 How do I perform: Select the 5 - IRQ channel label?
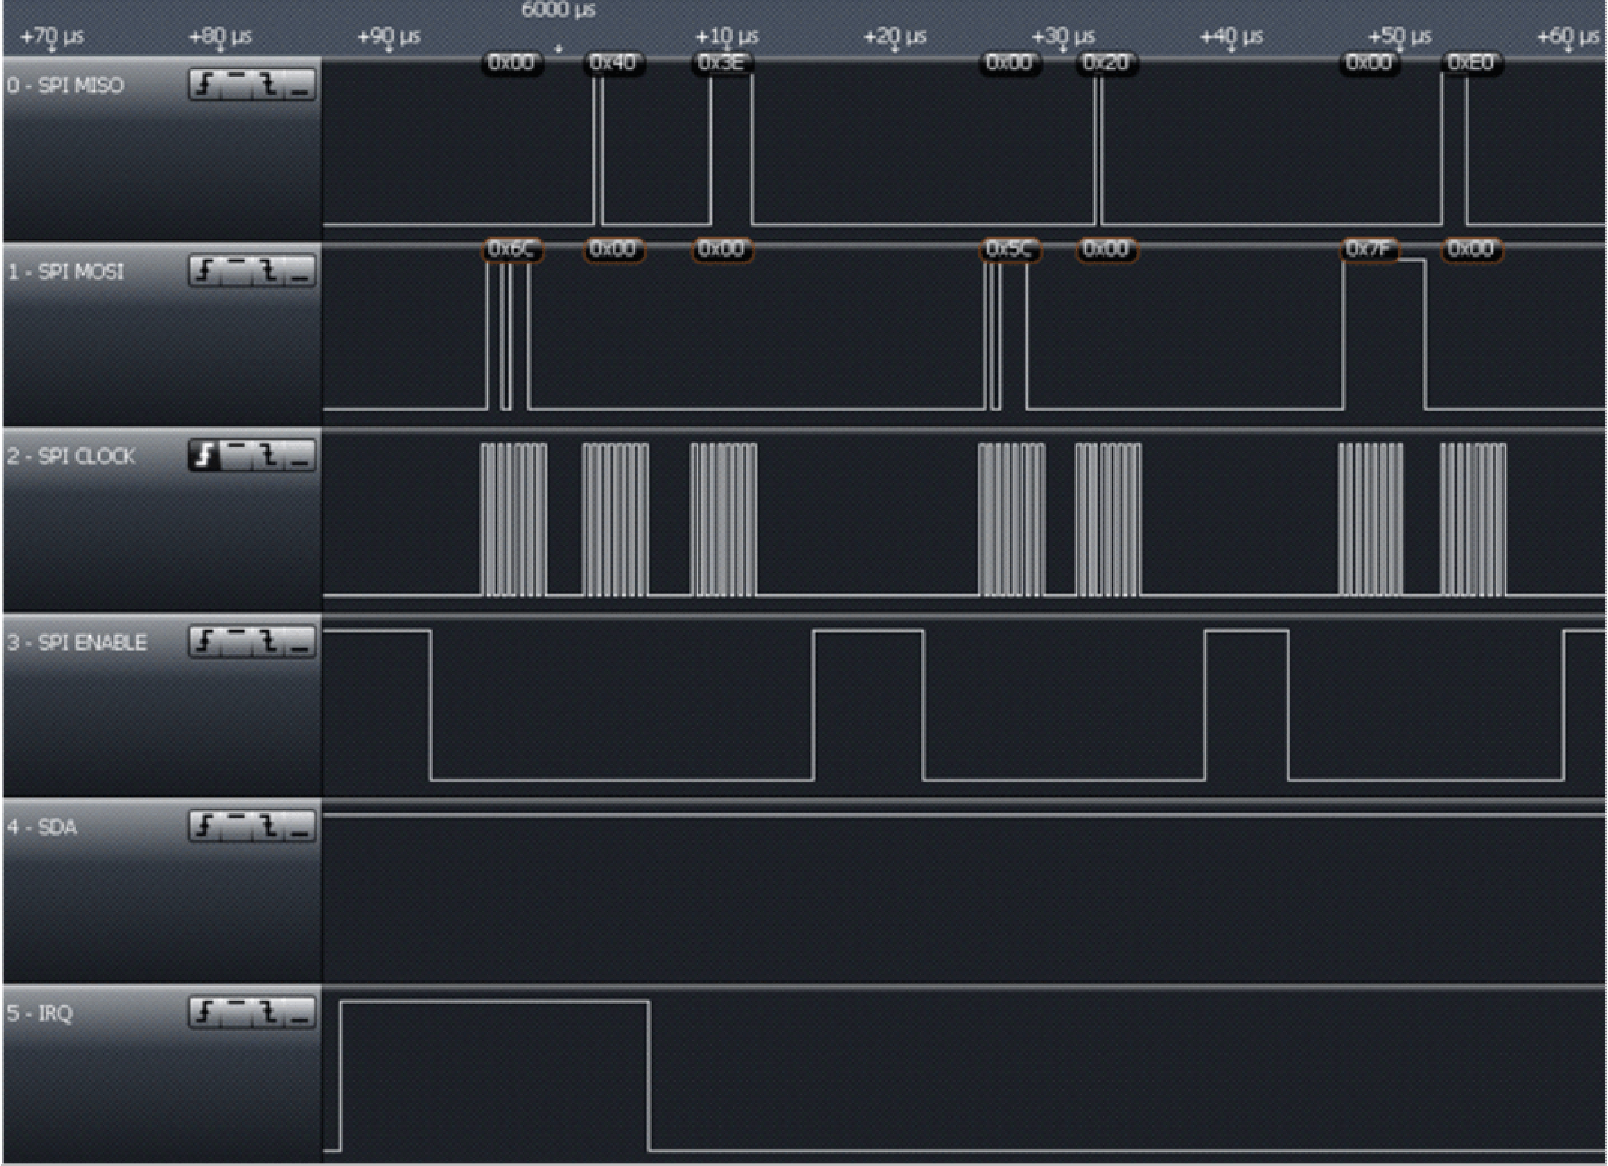point(40,1013)
